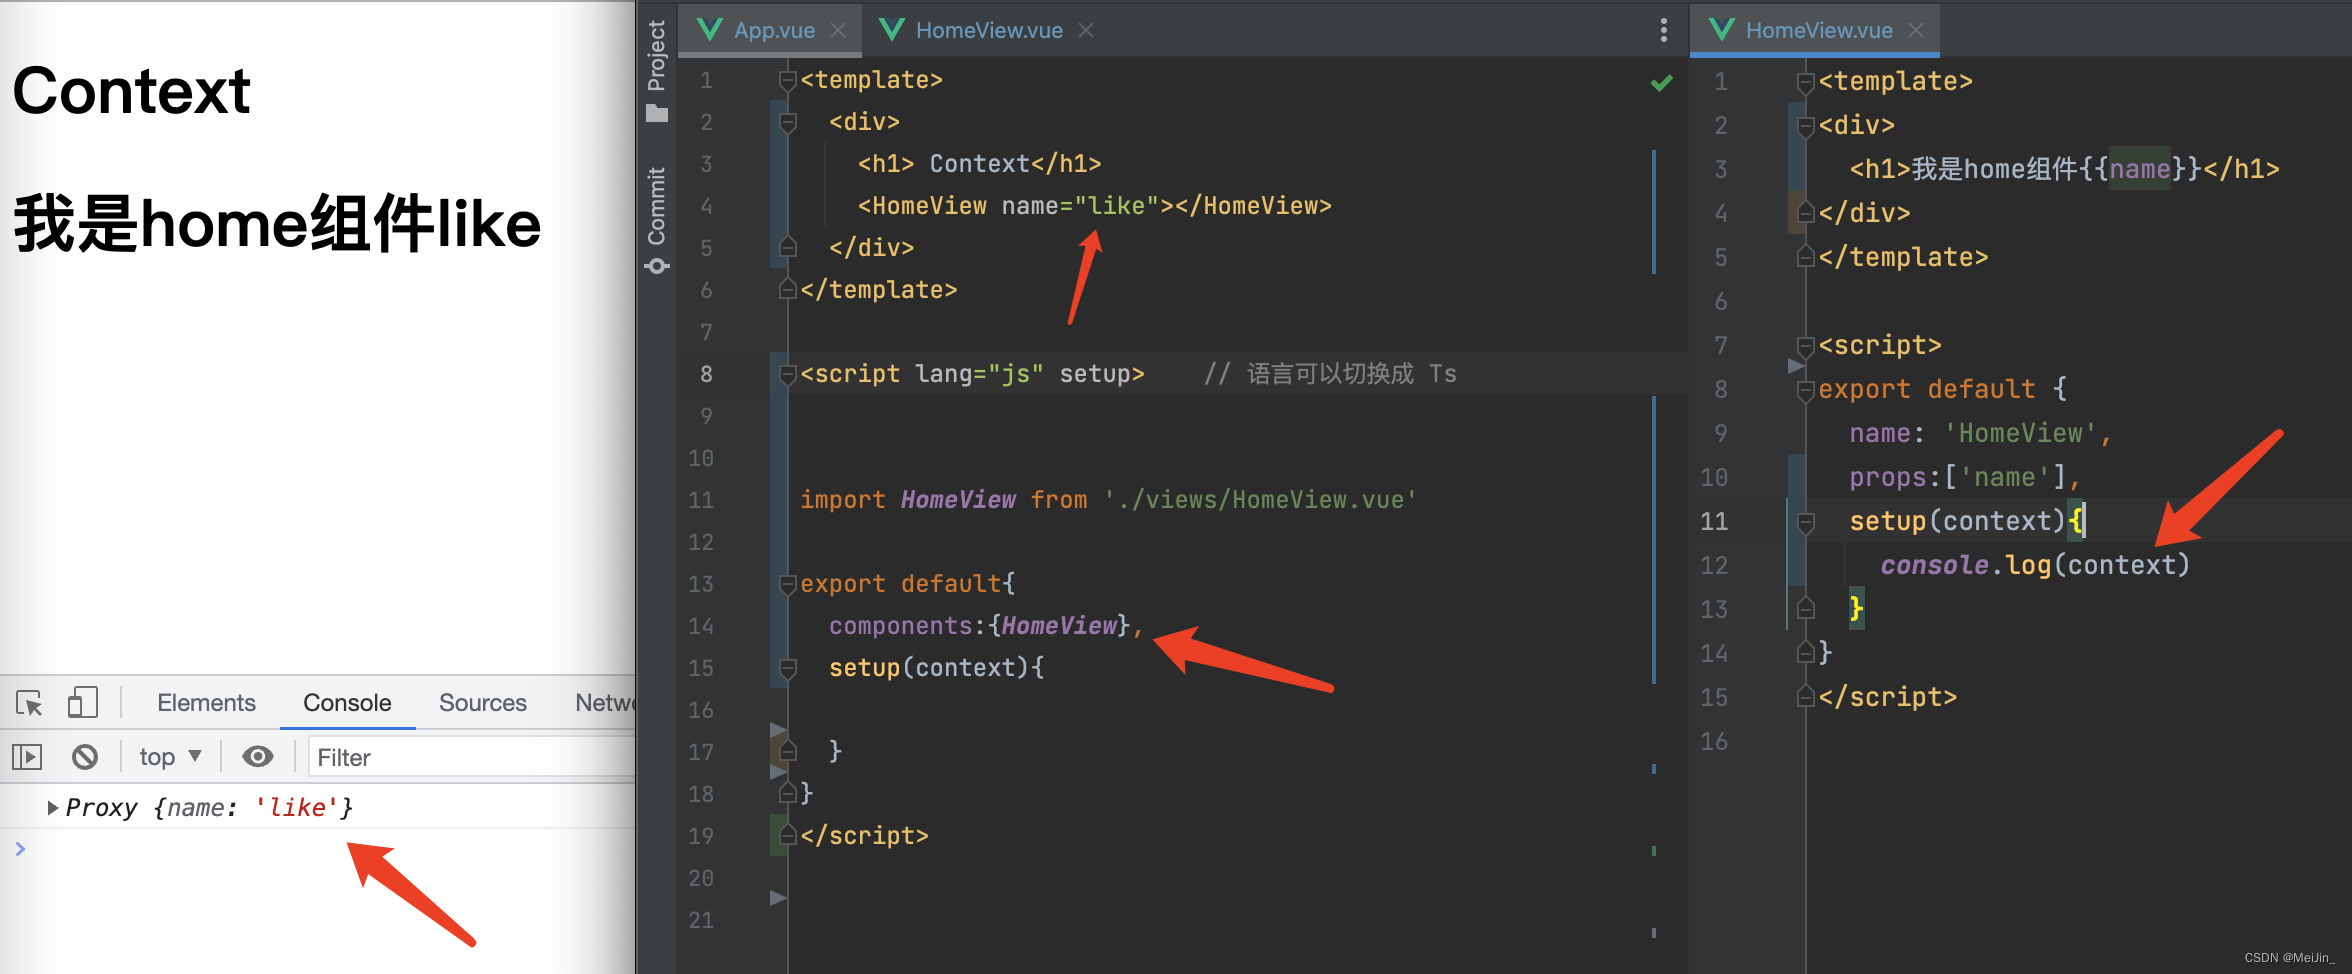
Task: Collapse setup(context) fold in HomeView.vue line 11
Action: (1806, 522)
